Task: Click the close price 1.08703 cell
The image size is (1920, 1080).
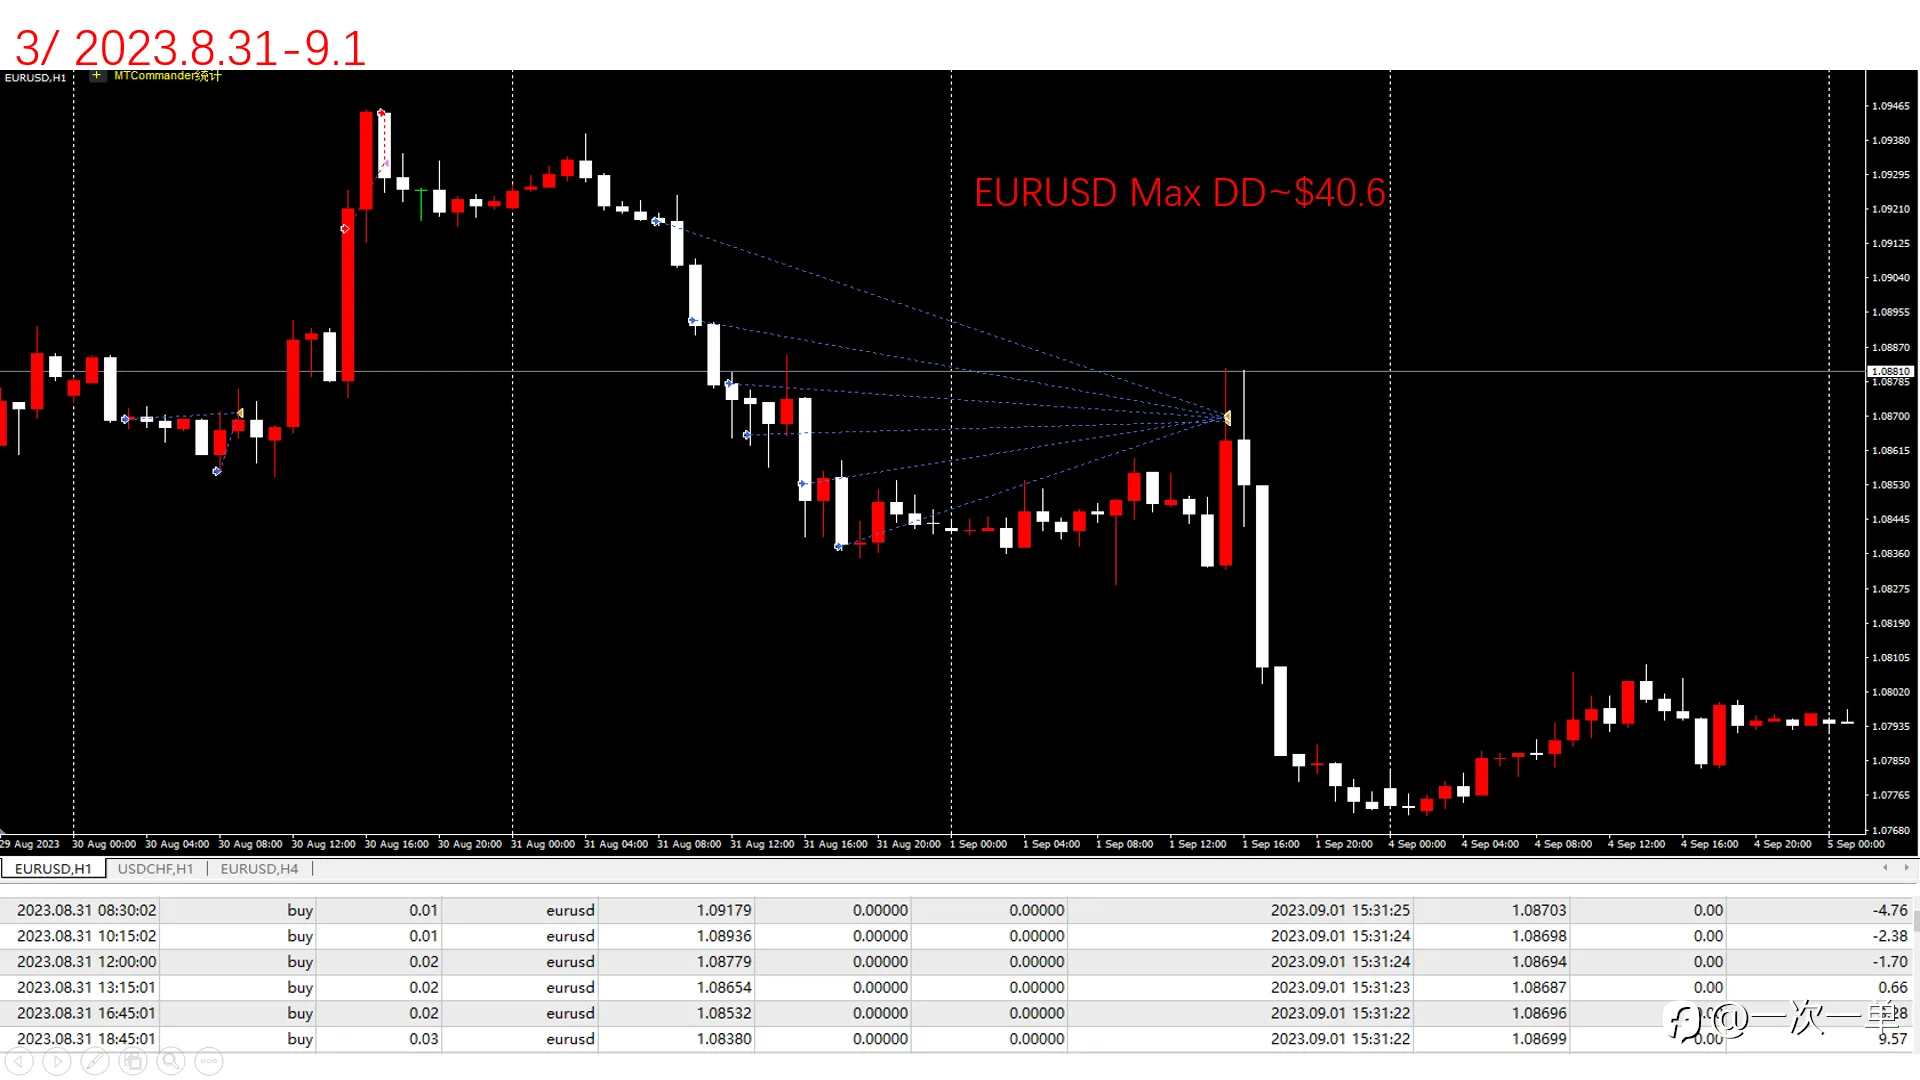Action: [x=1539, y=910]
